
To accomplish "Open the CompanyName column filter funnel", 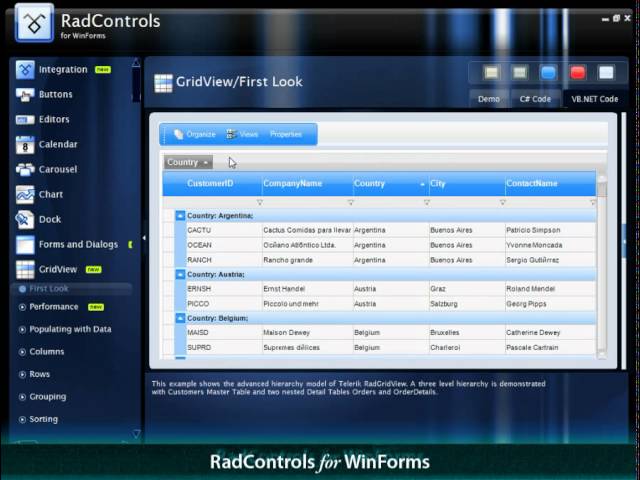I will coord(350,202).
